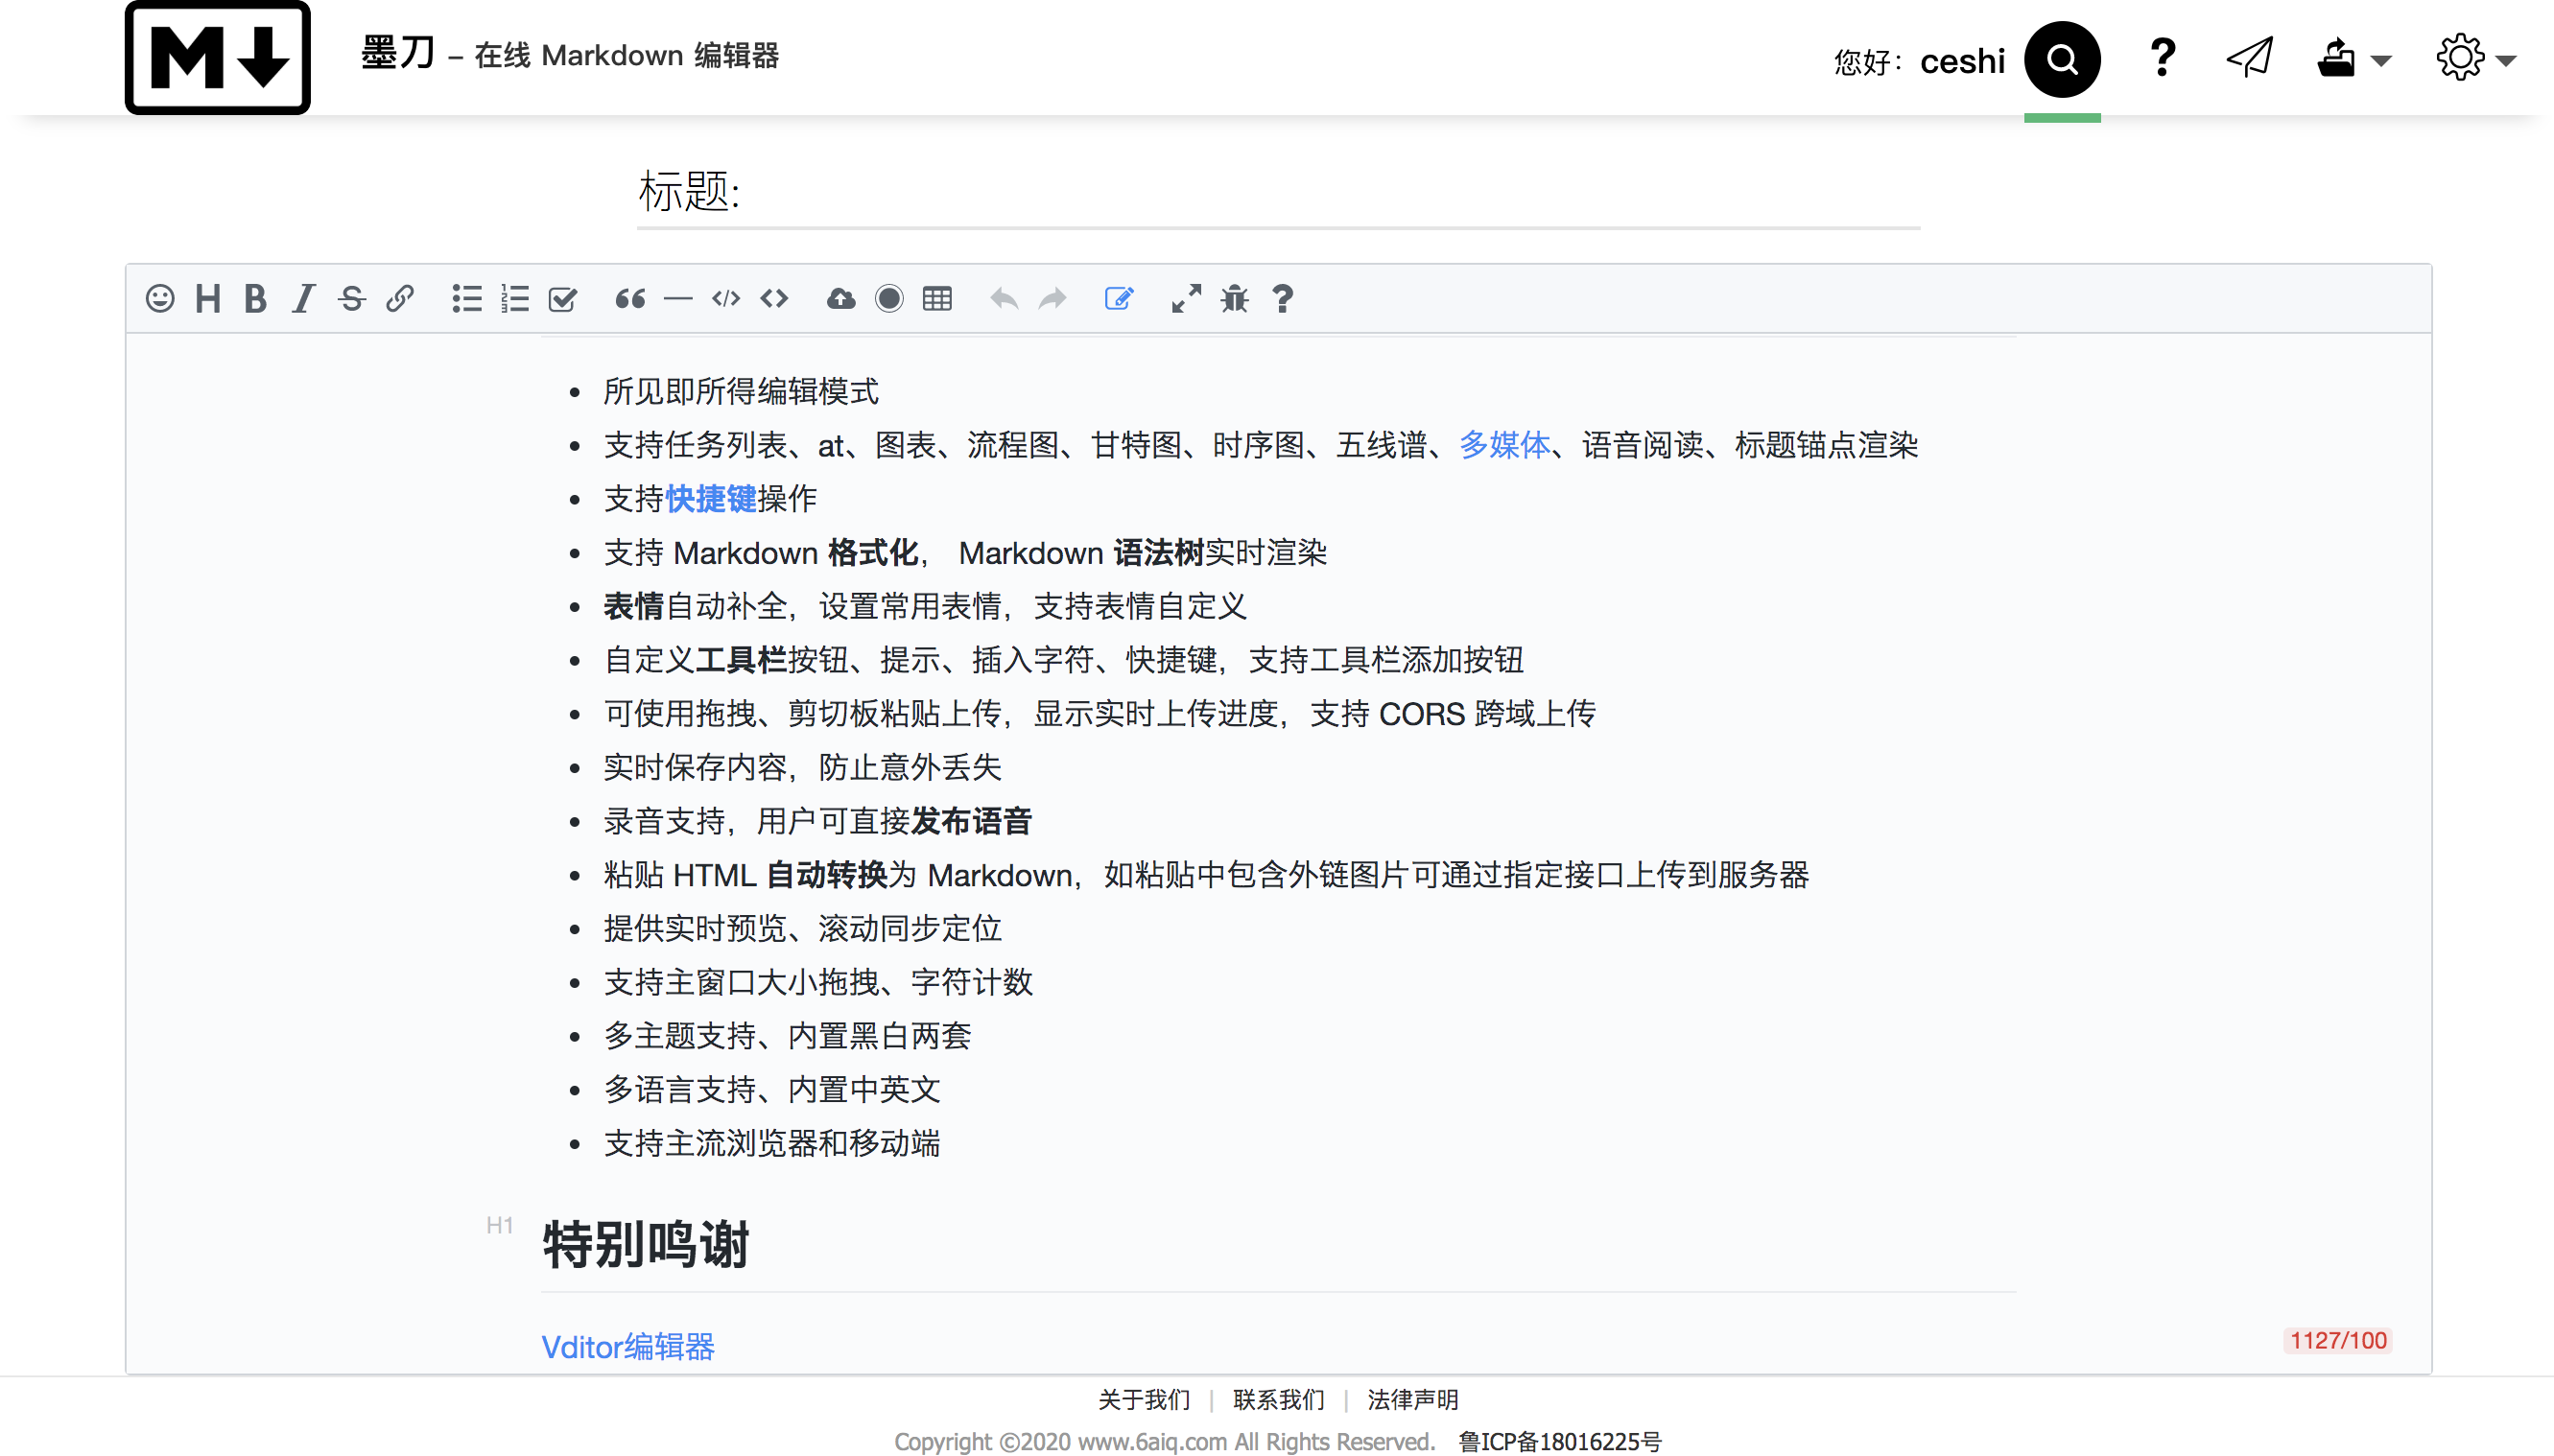The width and height of the screenshot is (2554, 1456).
Task: Insert a table
Action: pyautogui.click(x=937, y=298)
